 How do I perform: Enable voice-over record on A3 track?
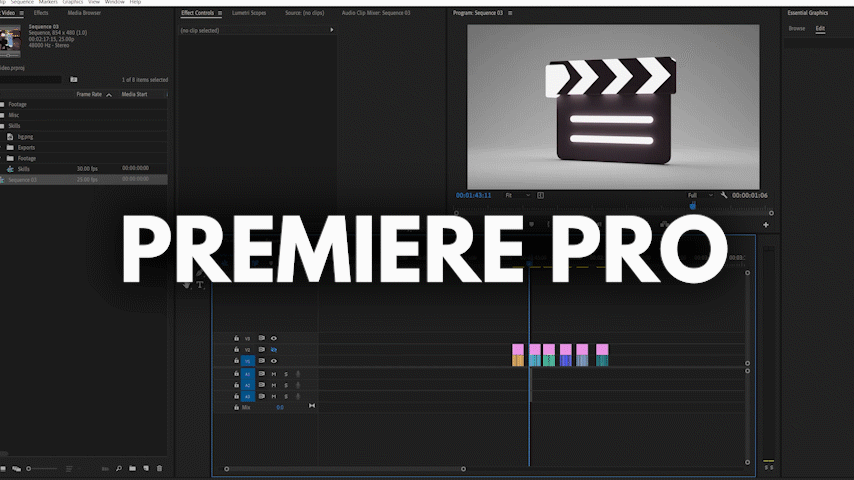(x=298, y=397)
